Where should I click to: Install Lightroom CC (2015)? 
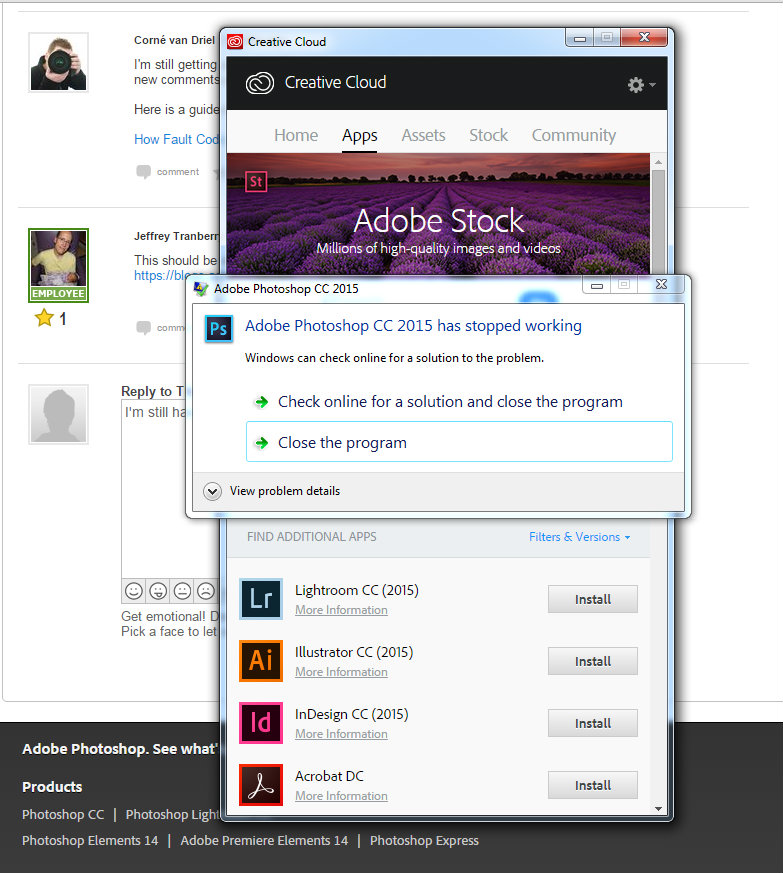click(593, 599)
